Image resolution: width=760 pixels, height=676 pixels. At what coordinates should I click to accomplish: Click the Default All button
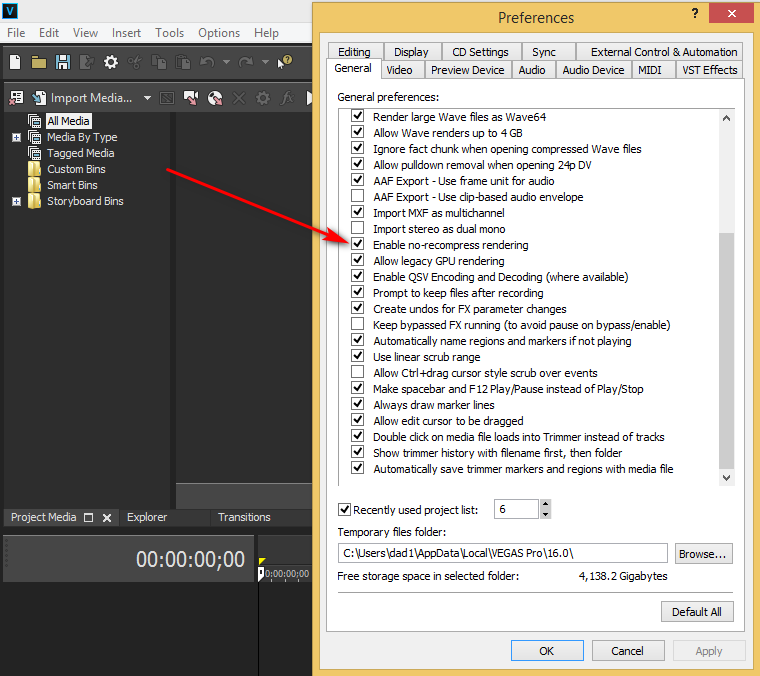pos(697,612)
